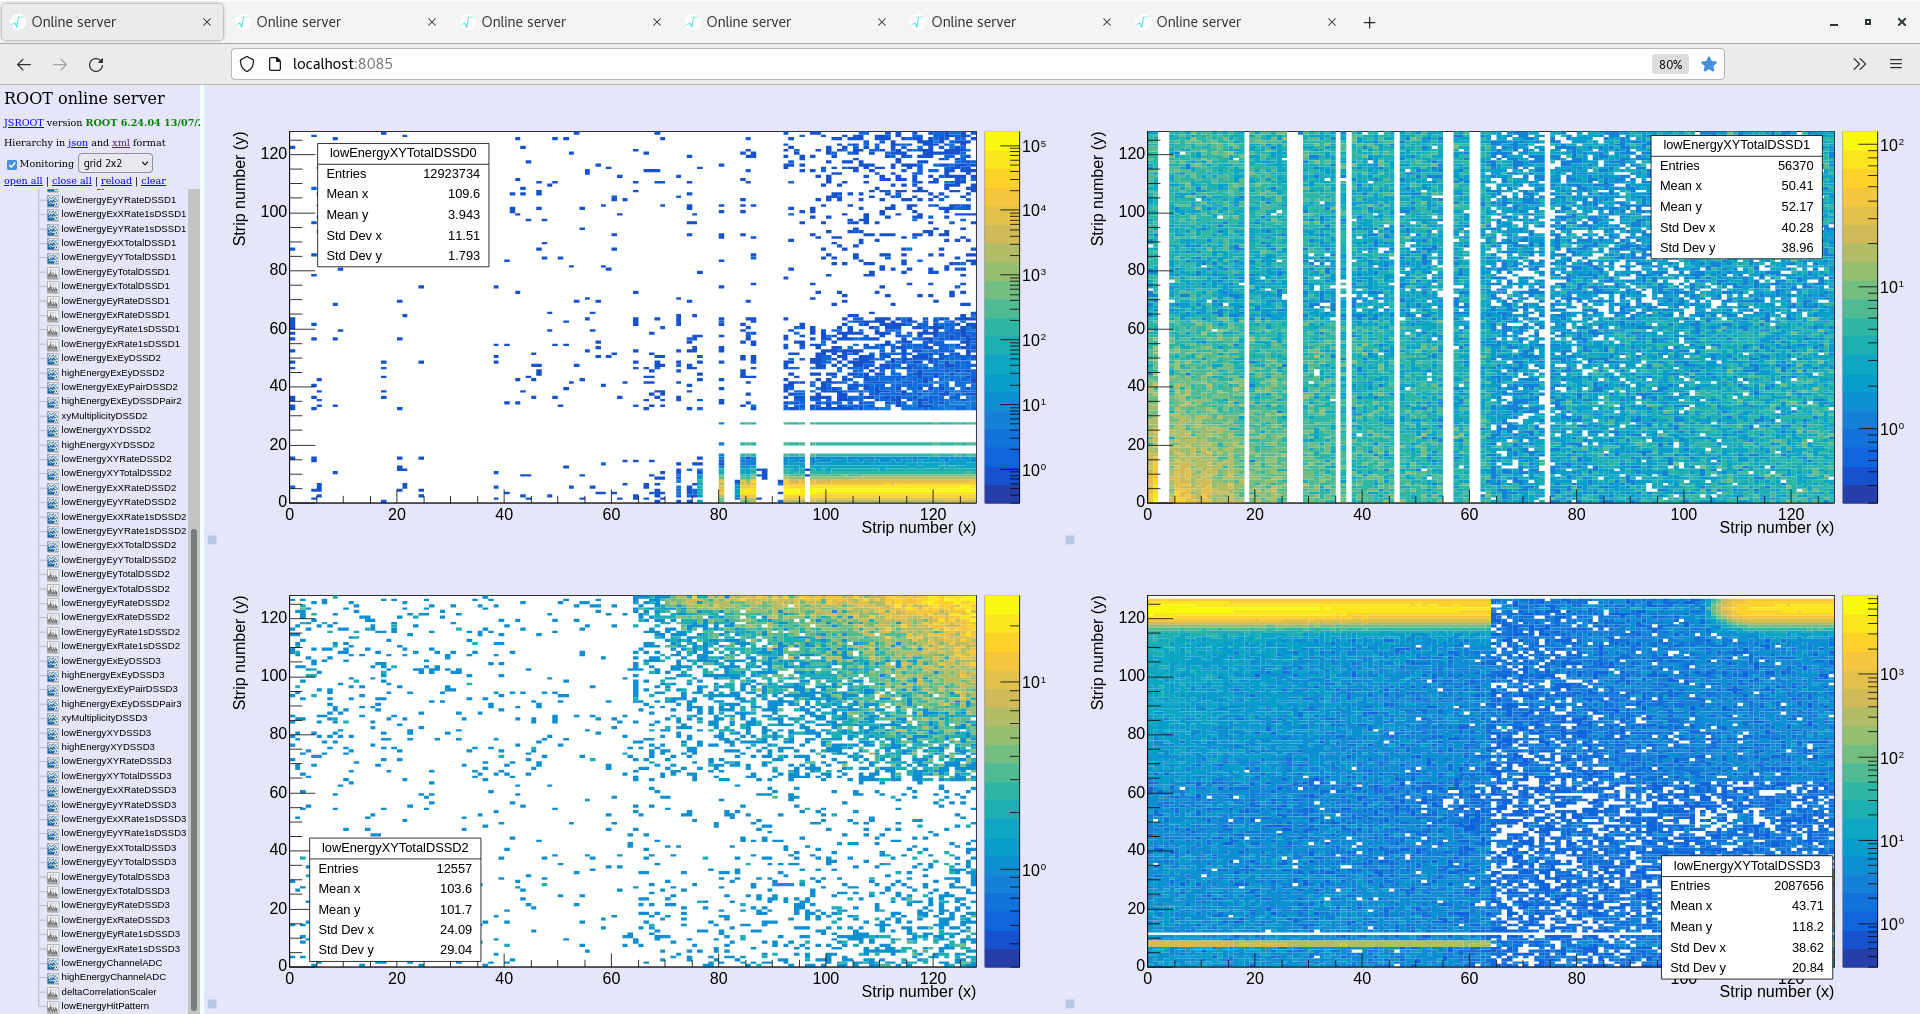
Task: Click the 'reload' link in sidebar
Action: click(116, 181)
